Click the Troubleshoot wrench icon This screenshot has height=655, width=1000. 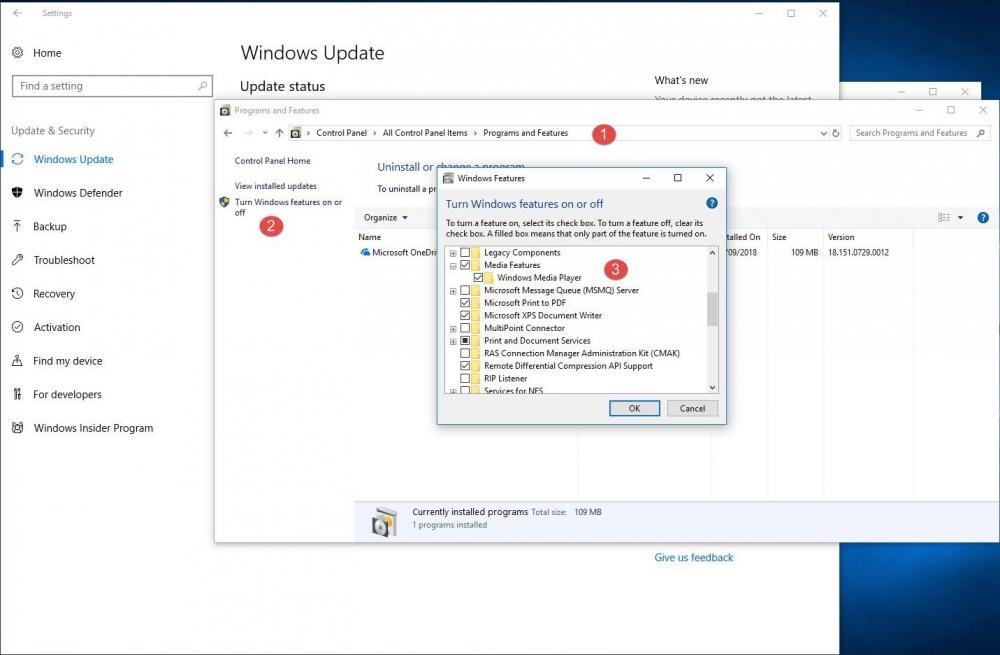[x=18, y=260]
